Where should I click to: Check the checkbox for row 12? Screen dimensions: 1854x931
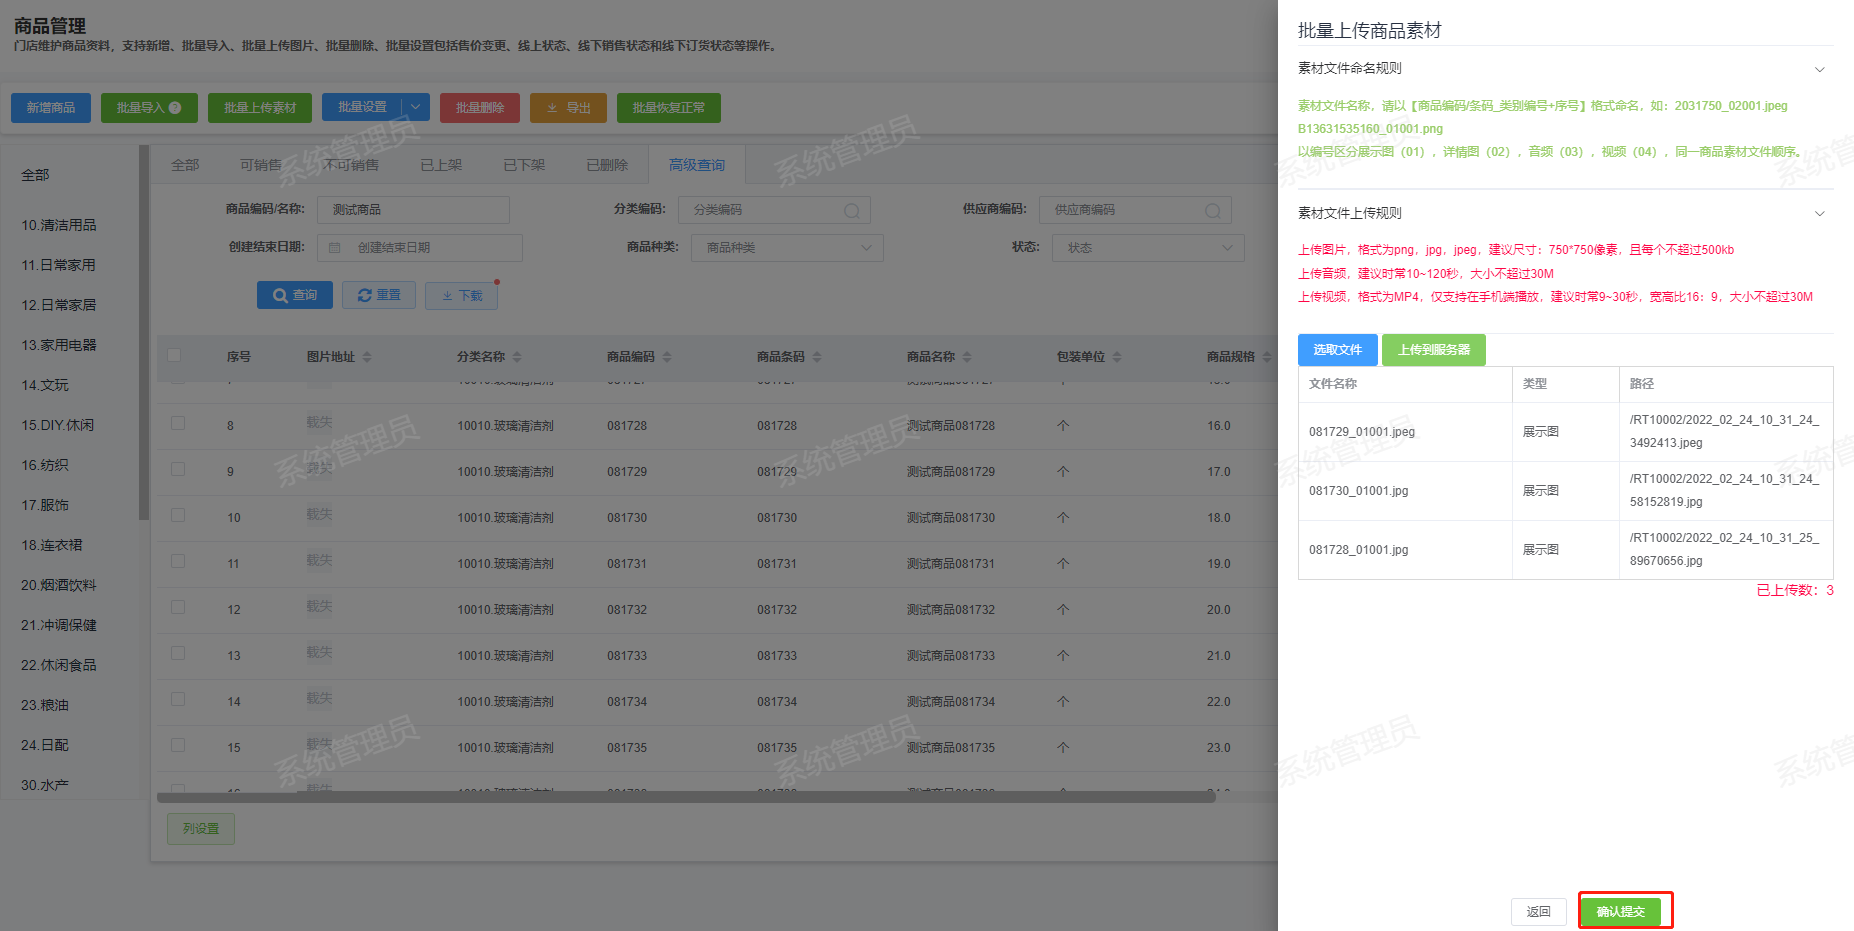pos(178,608)
